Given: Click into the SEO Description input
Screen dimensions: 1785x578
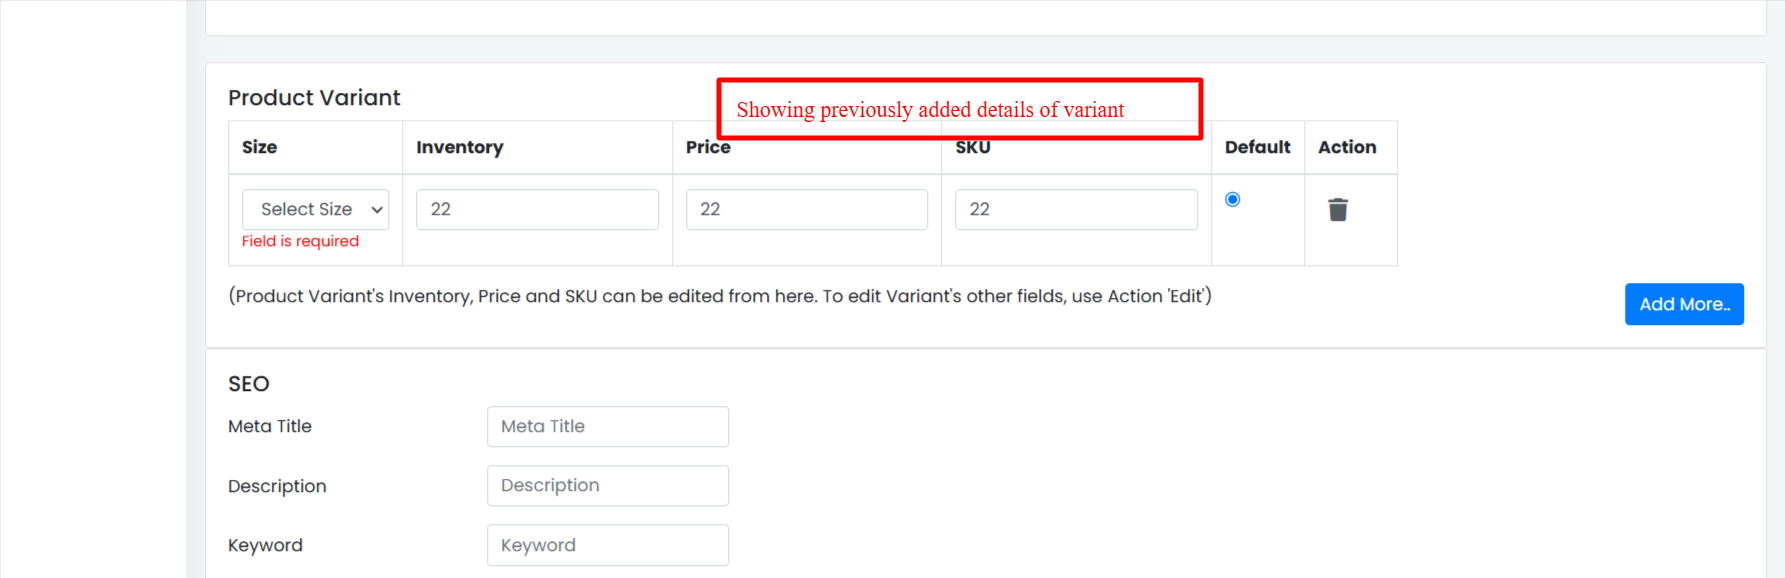Looking at the screenshot, I should (x=608, y=485).
